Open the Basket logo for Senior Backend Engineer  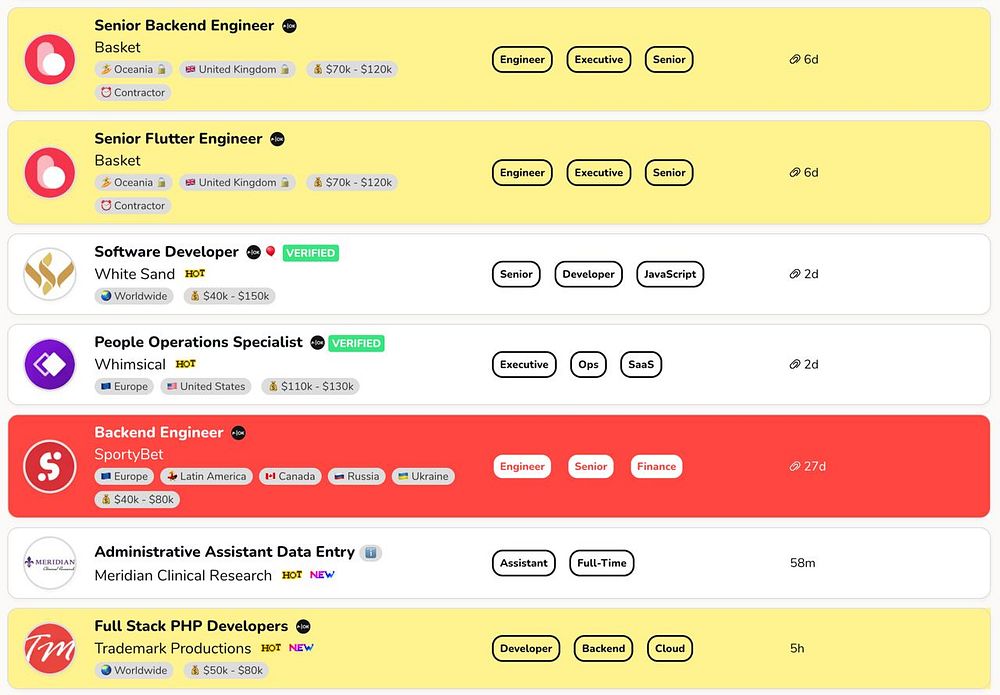click(x=50, y=59)
